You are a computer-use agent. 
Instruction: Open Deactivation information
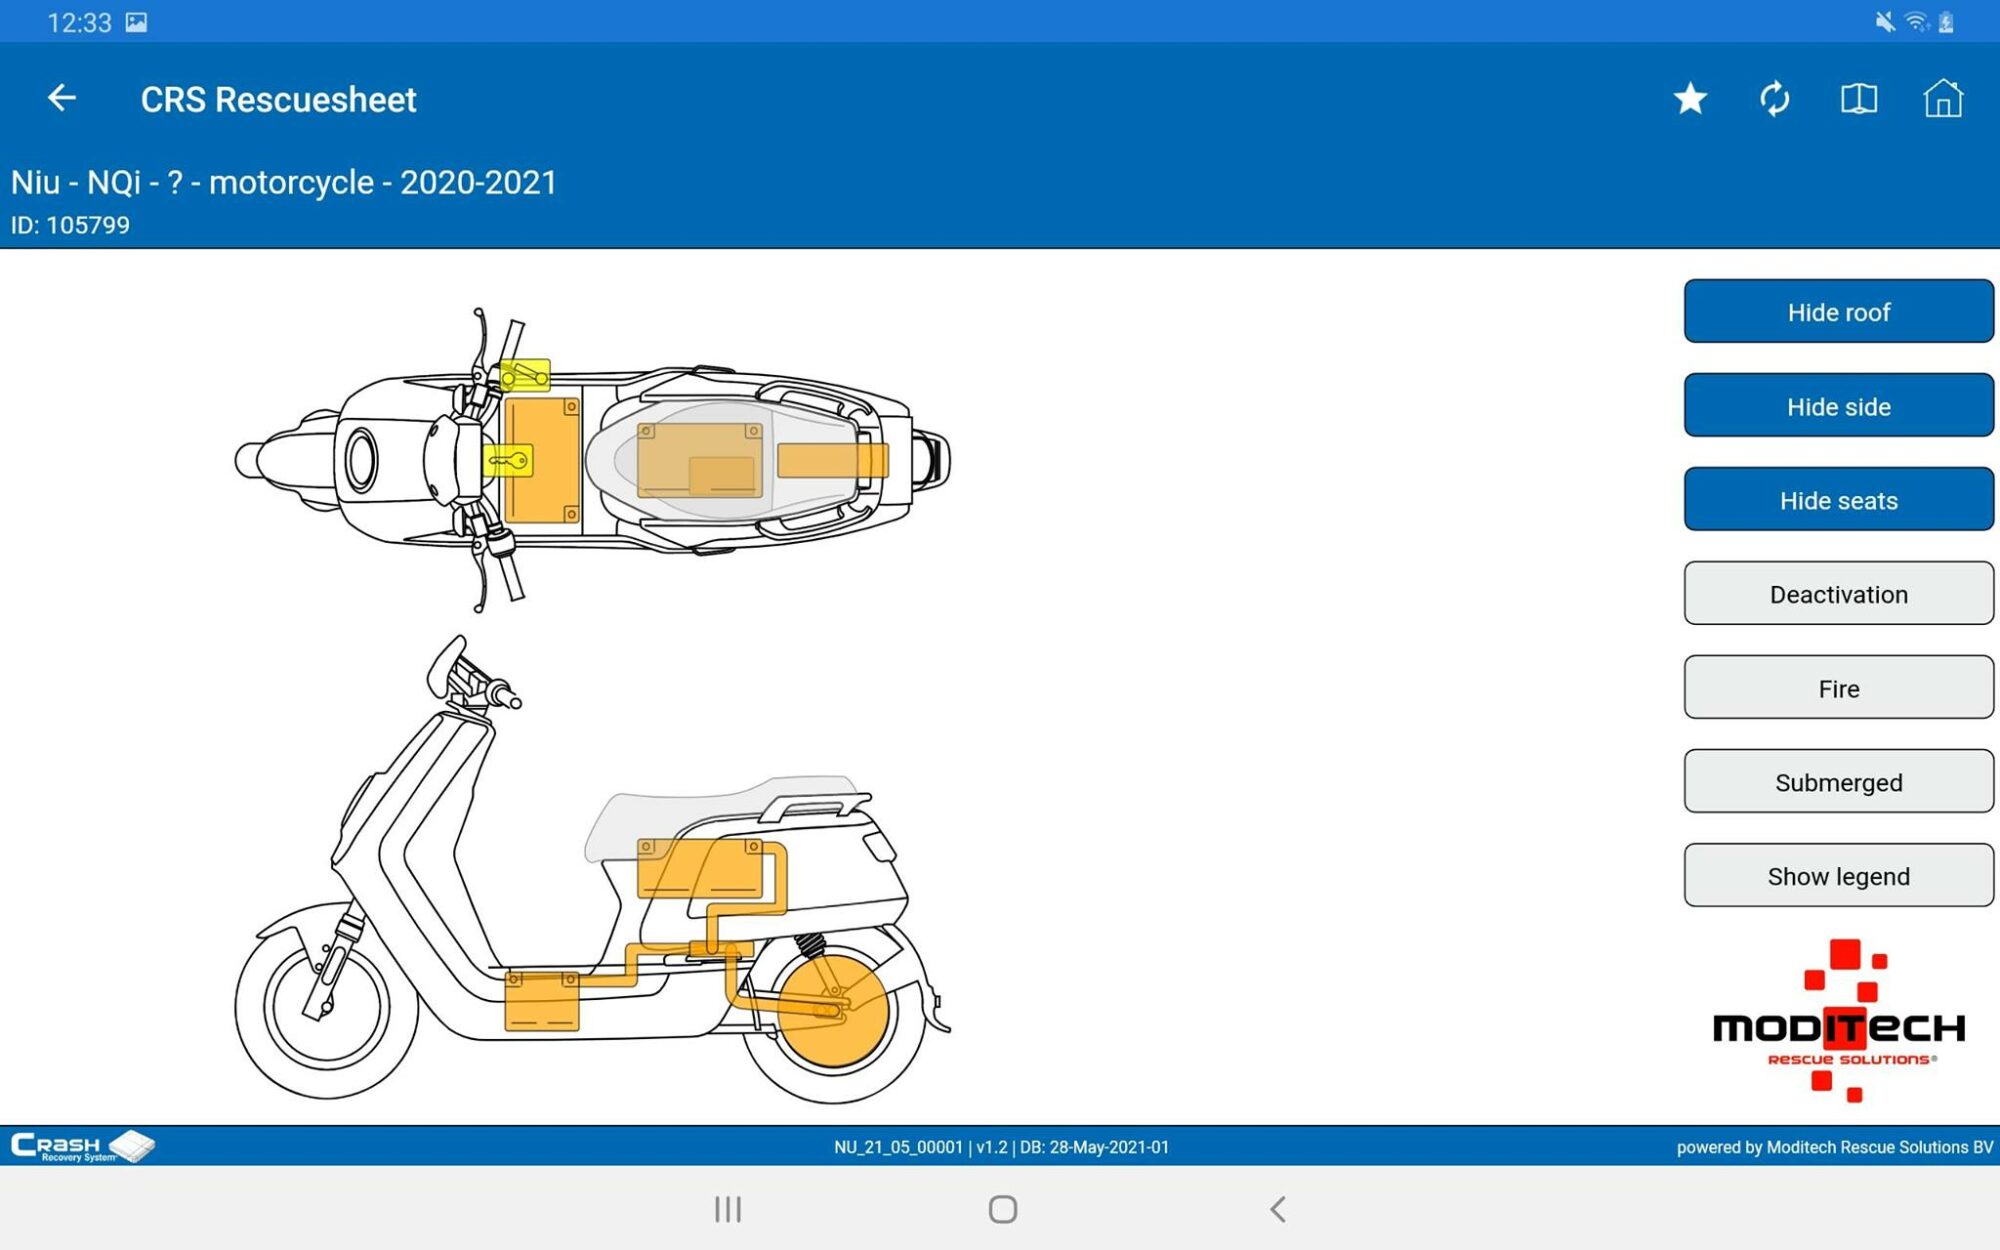pyautogui.click(x=1837, y=594)
